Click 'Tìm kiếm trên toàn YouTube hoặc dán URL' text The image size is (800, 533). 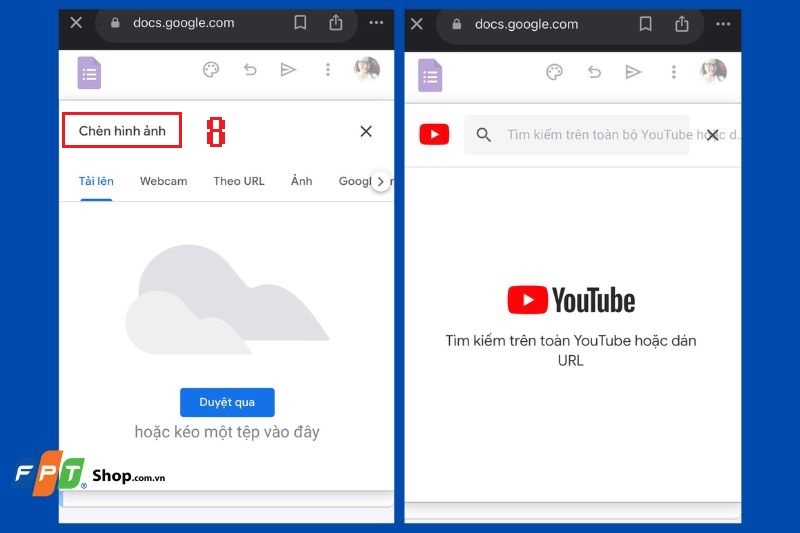tap(571, 350)
